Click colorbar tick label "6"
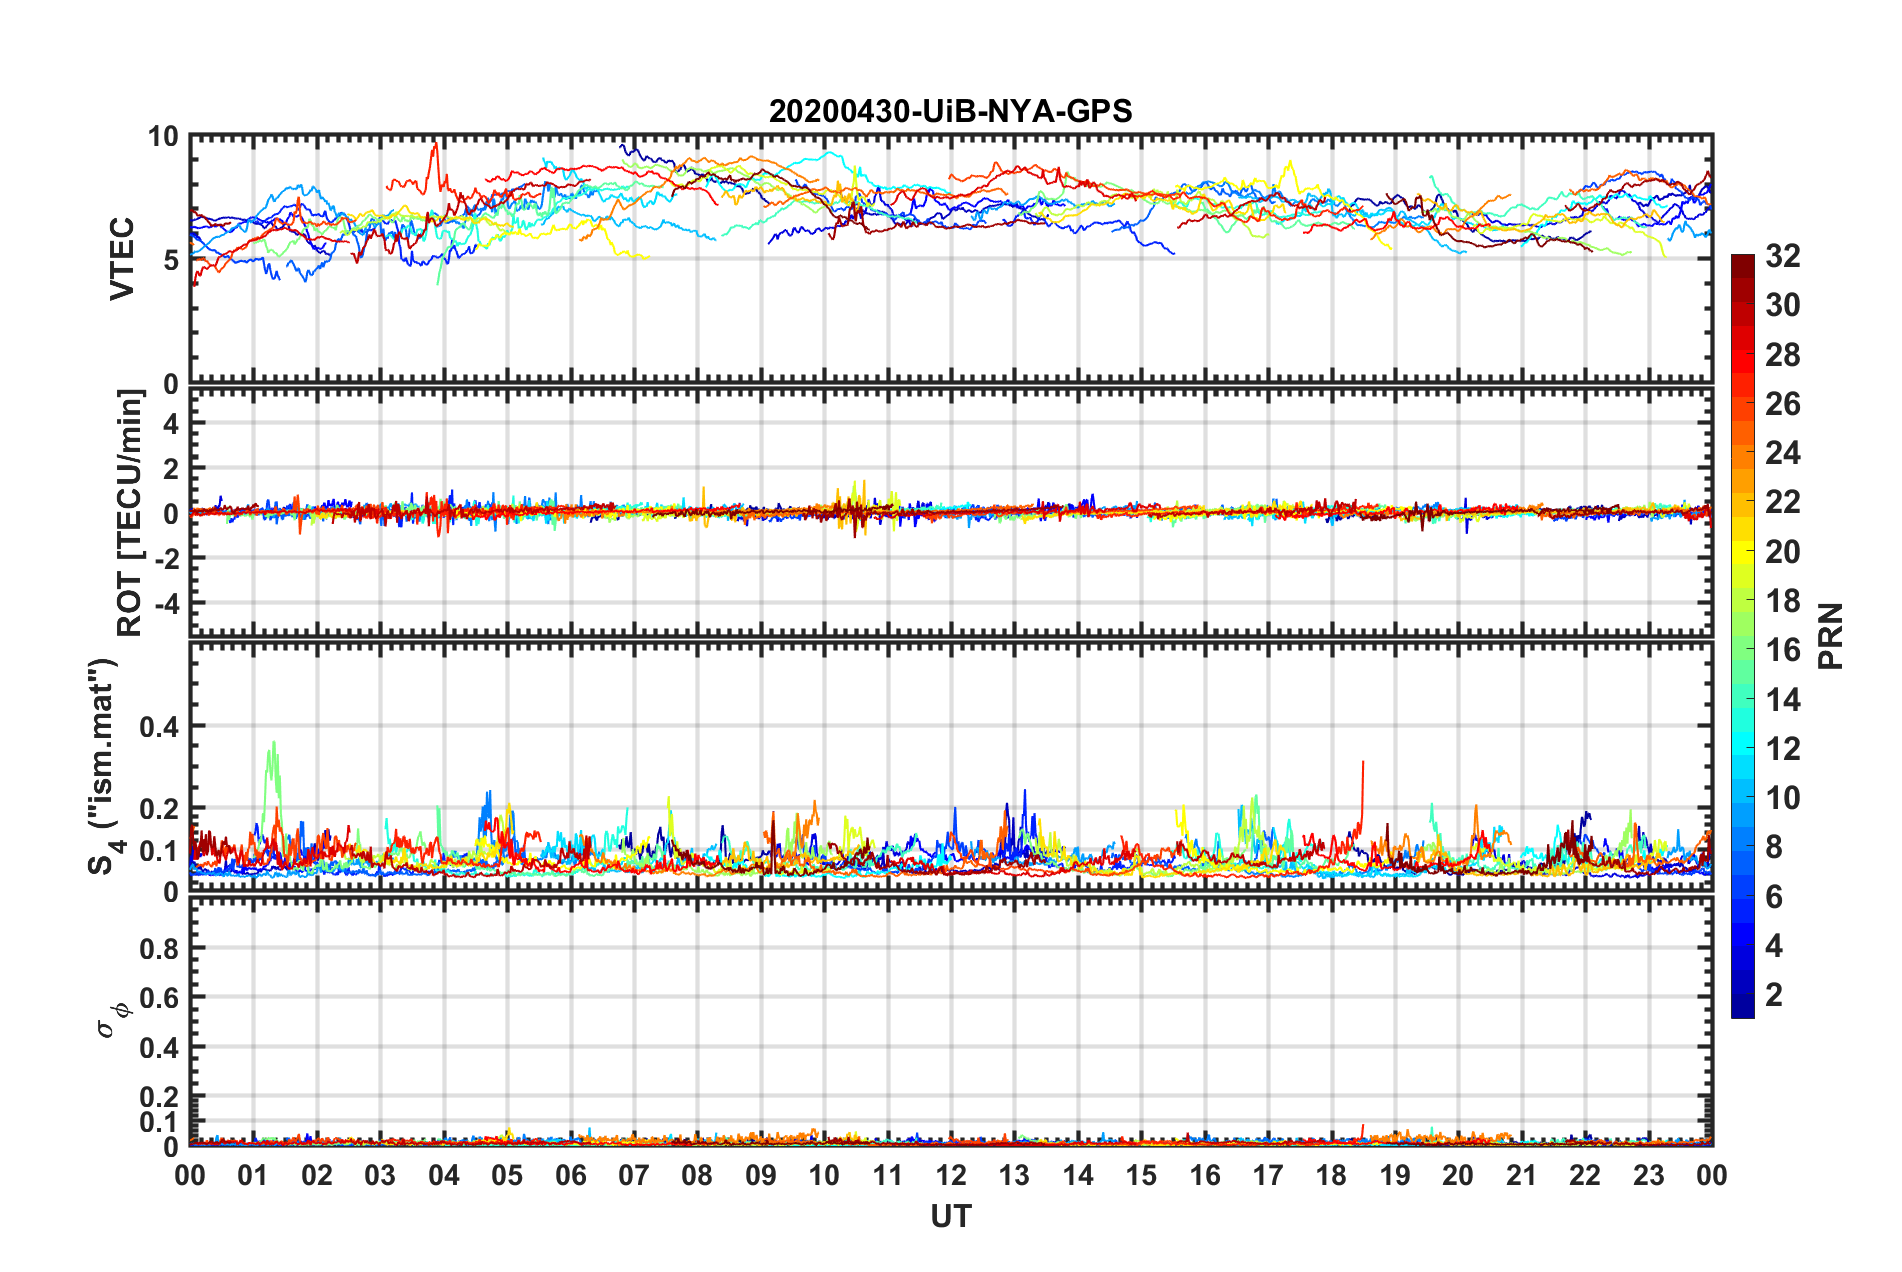Screen dimensions: 1902x1272 pyautogui.click(x=1774, y=897)
